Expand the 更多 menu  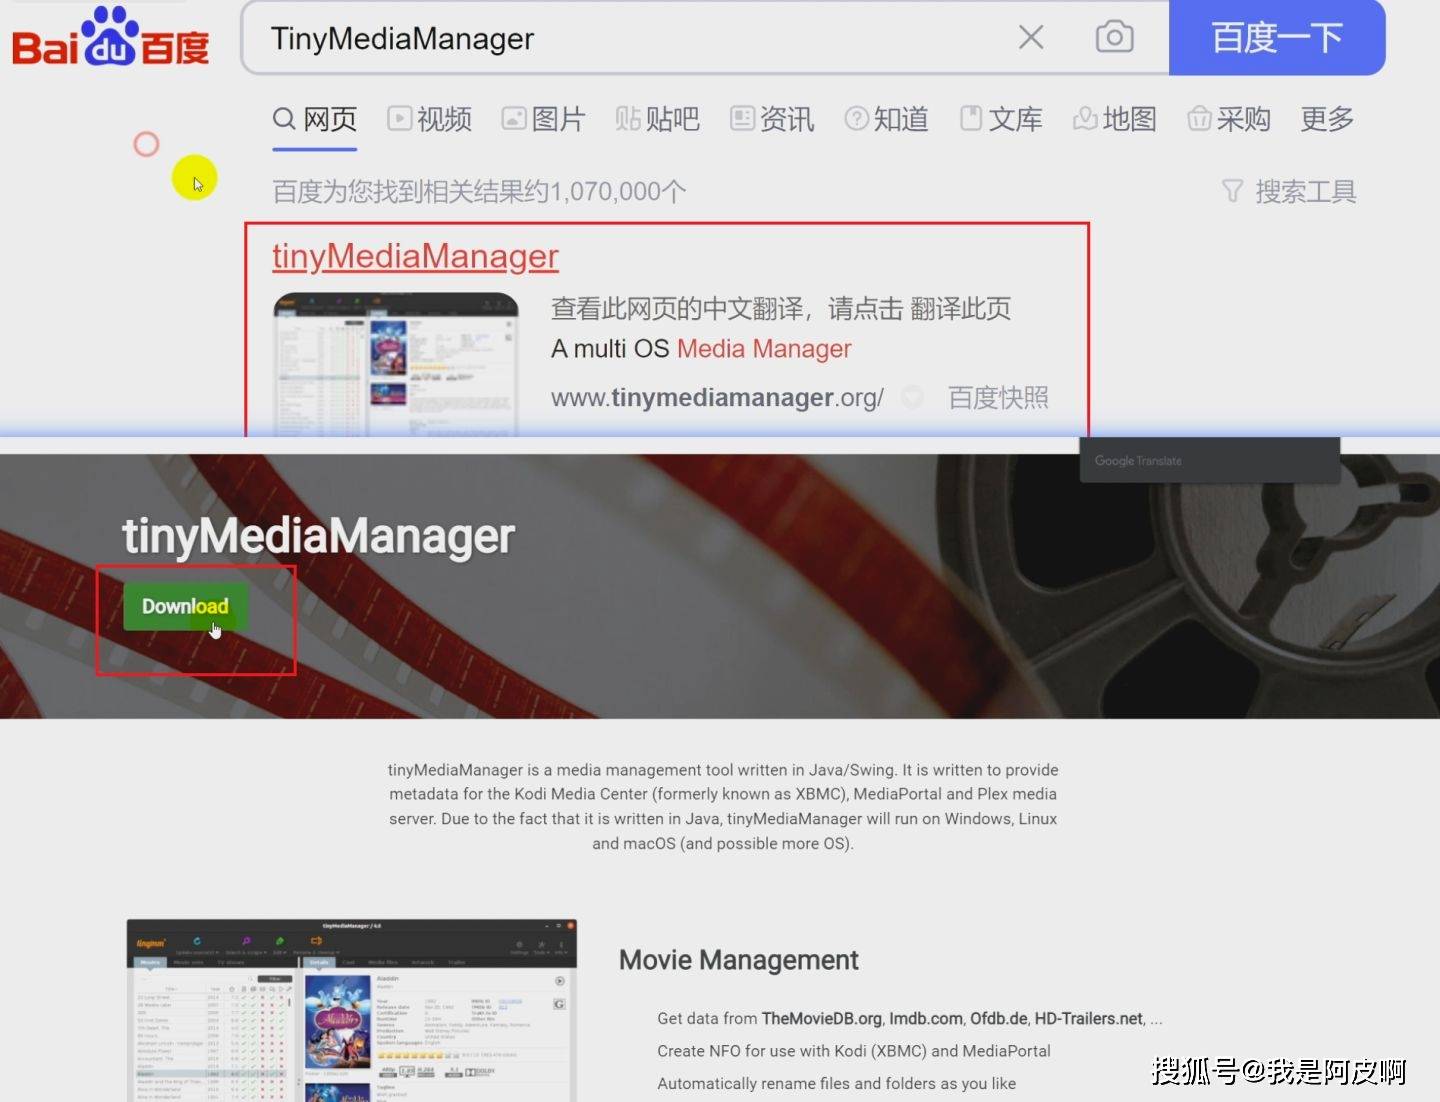[x=1327, y=119]
